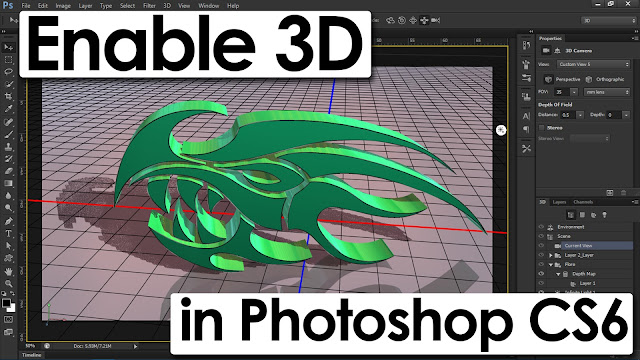The height and width of the screenshot is (360, 640).
Task: Select the Blur tool
Action: tap(8, 196)
